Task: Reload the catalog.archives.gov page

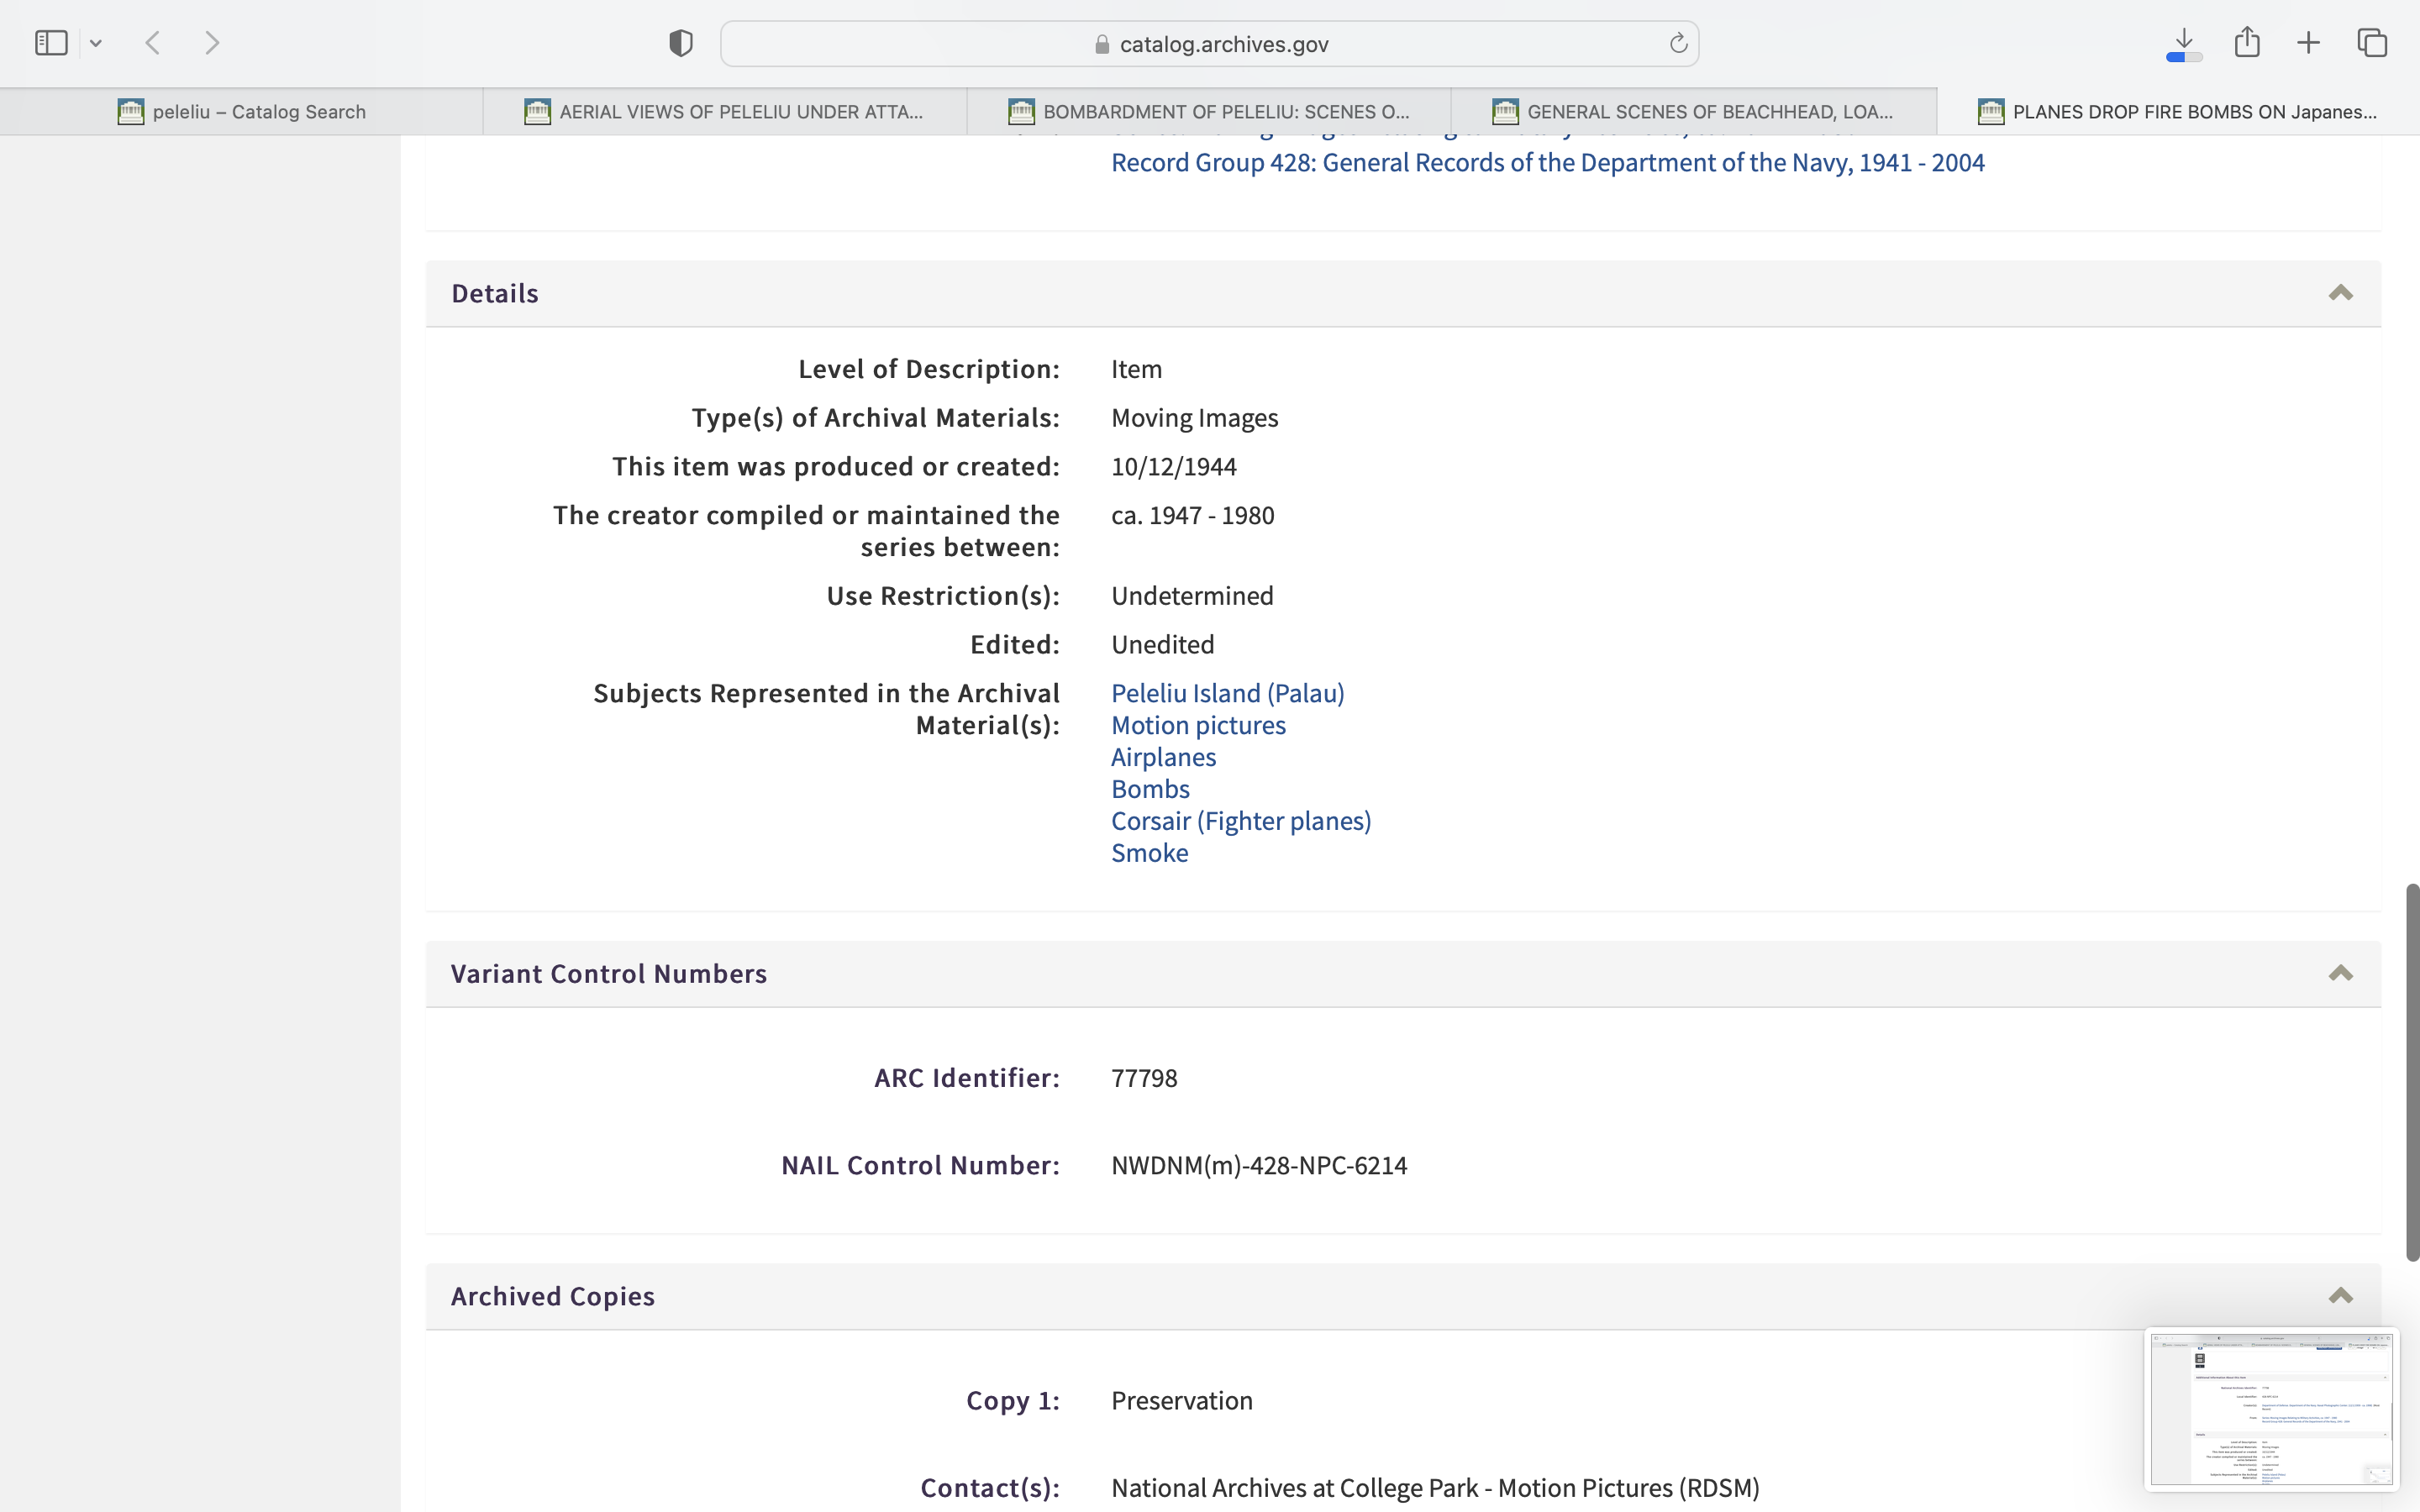Action: [1677, 43]
